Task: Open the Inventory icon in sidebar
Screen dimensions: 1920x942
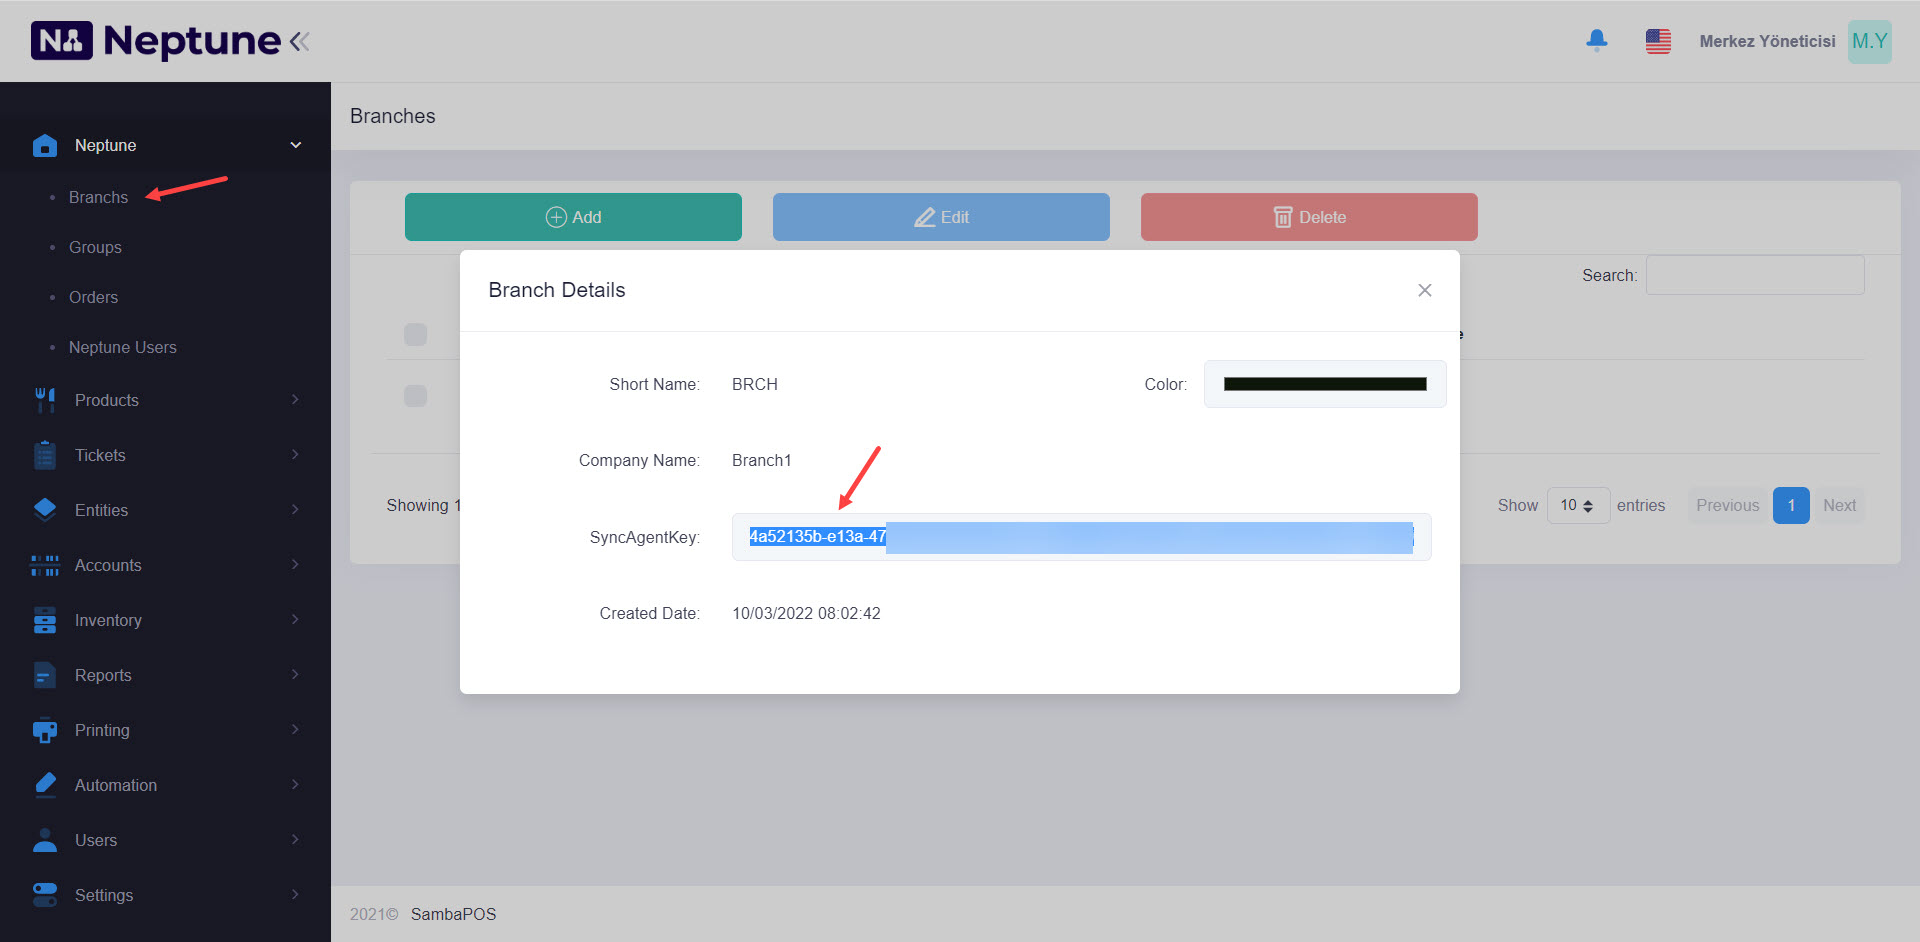Action: (x=45, y=620)
